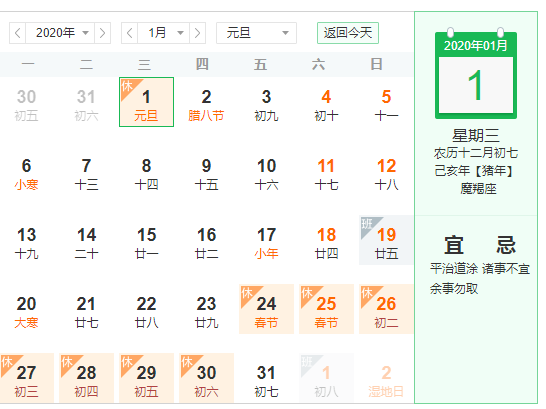Open the 2020年 year dropdown

click(60, 33)
